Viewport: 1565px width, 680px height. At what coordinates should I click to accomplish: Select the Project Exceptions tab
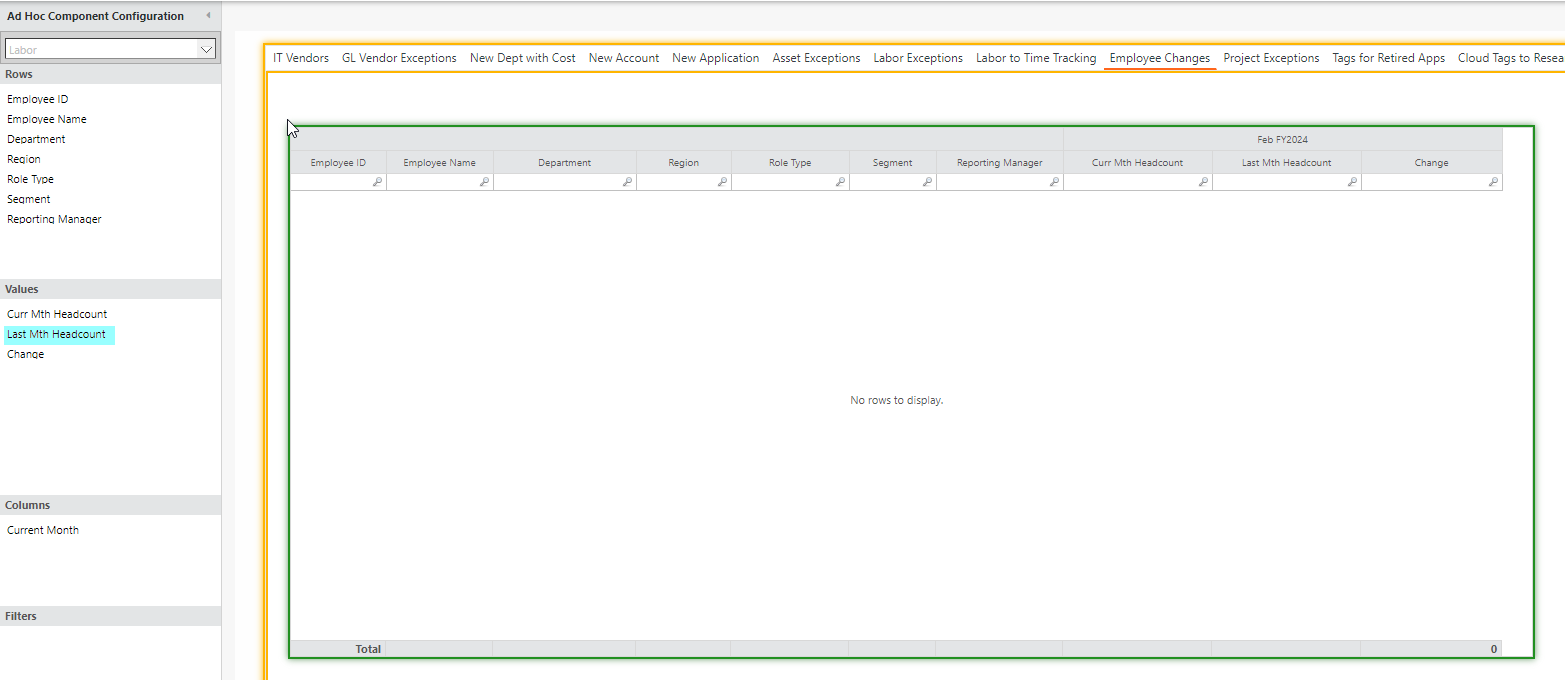(x=1271, y=58)
